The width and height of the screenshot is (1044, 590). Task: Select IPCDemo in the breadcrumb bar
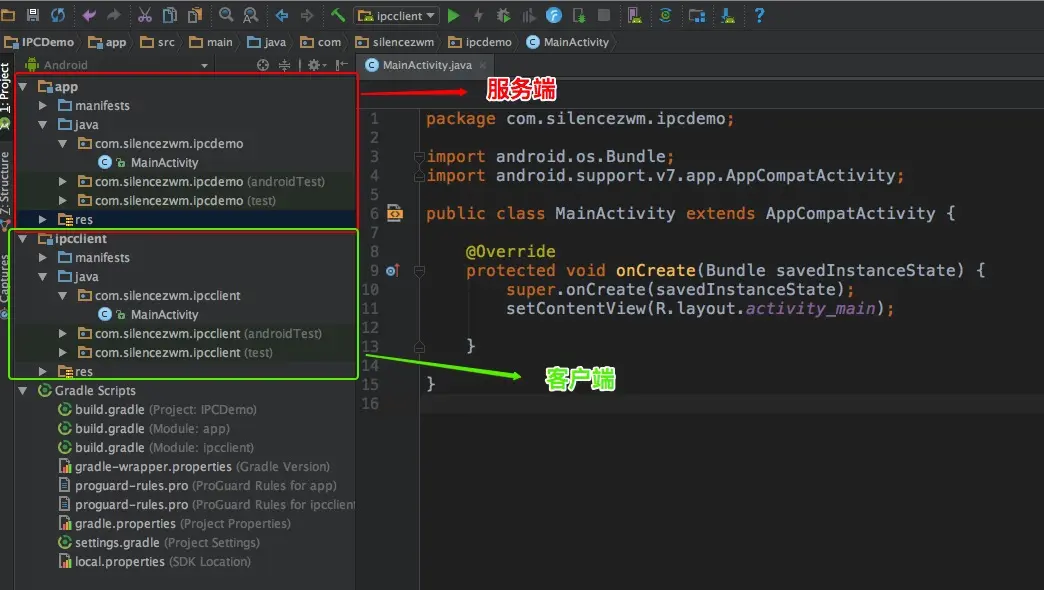(39, 42)
